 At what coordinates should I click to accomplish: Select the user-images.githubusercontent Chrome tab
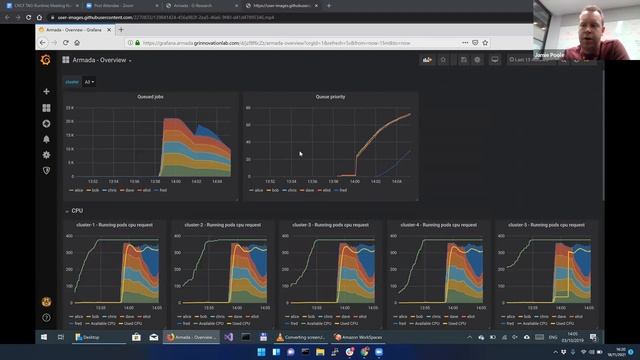282,6
